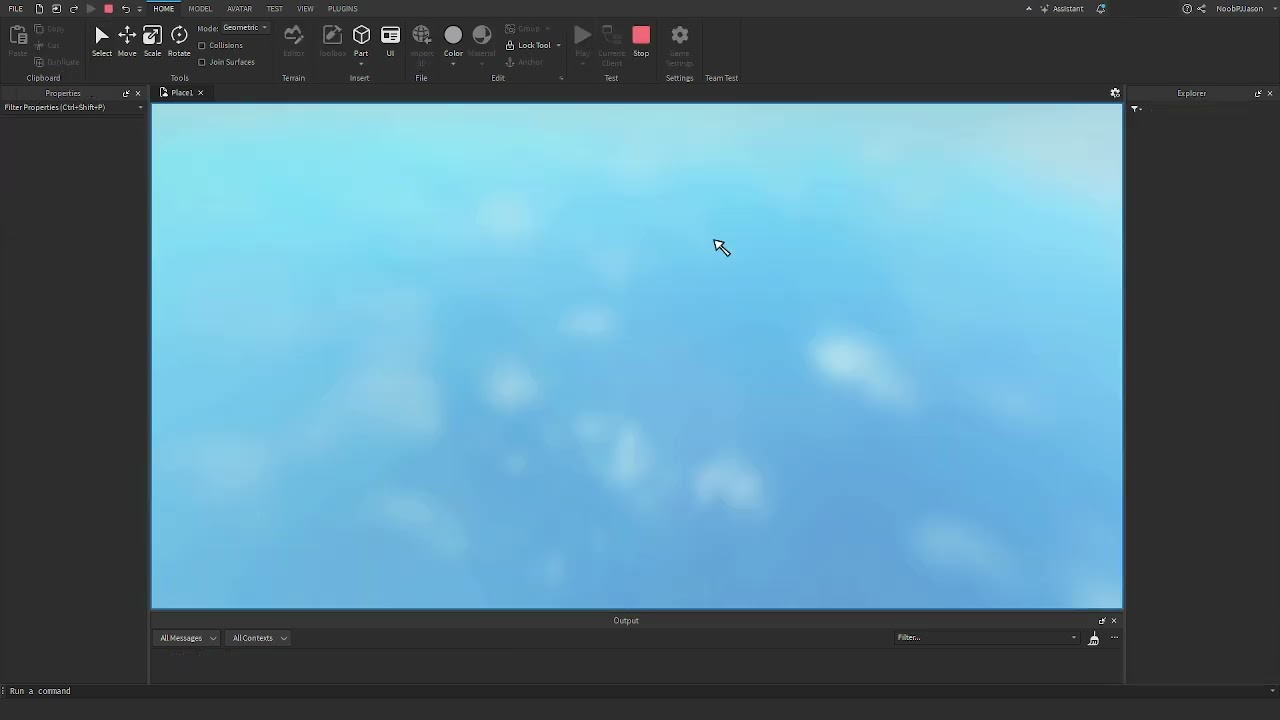
Task: Clear output with the broom icon
Action: point(1093,638)
